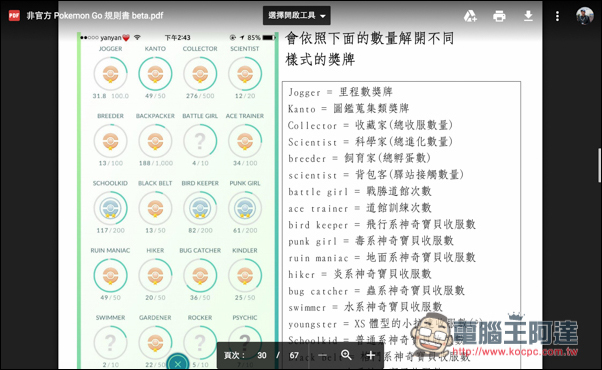Click the ROCKER question mark medal
This screenshot has height=370, width=602.
[x=200, y=342]
